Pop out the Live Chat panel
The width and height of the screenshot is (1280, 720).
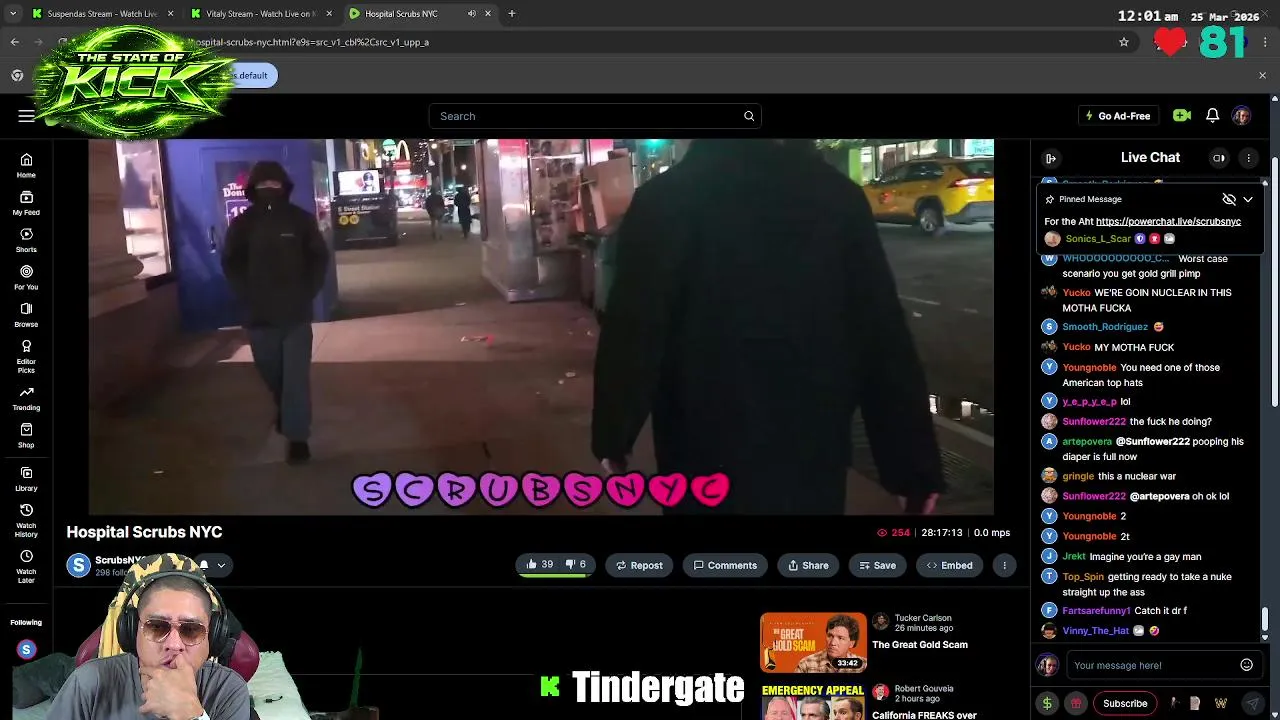pyautogui.click(x=1051, y=158)
